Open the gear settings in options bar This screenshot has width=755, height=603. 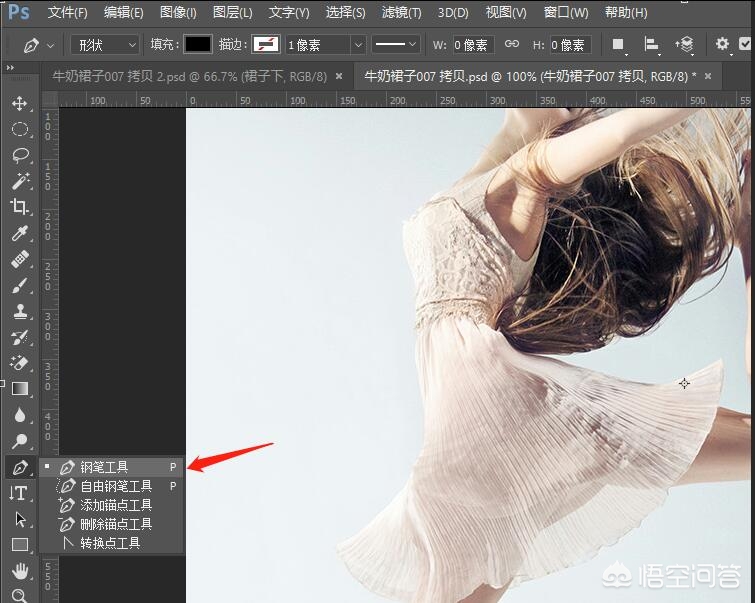[722, 44]
